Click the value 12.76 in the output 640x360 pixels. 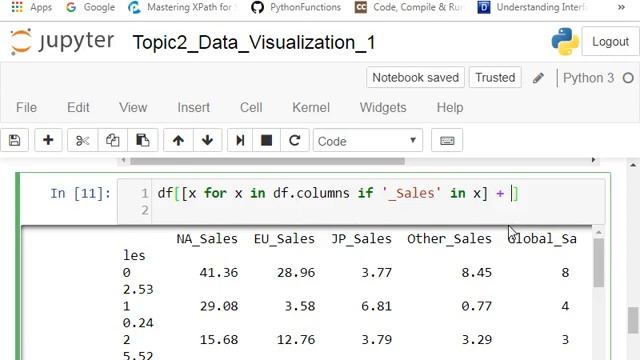(x=296, y=339)
